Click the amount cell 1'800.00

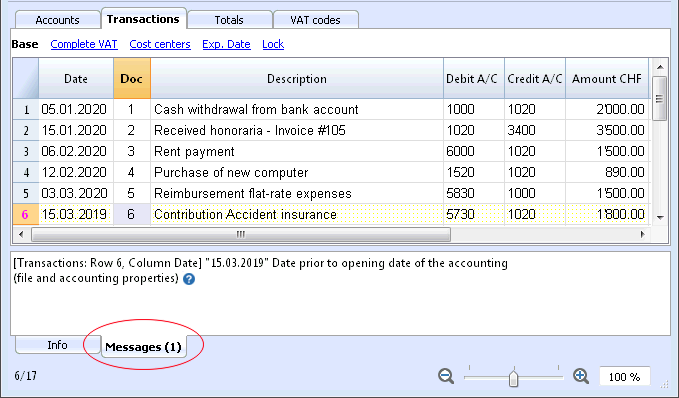tap(607, 214)
